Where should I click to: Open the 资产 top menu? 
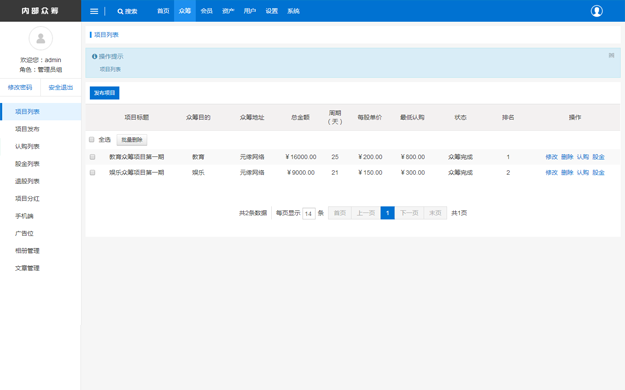tap(228, 11)
